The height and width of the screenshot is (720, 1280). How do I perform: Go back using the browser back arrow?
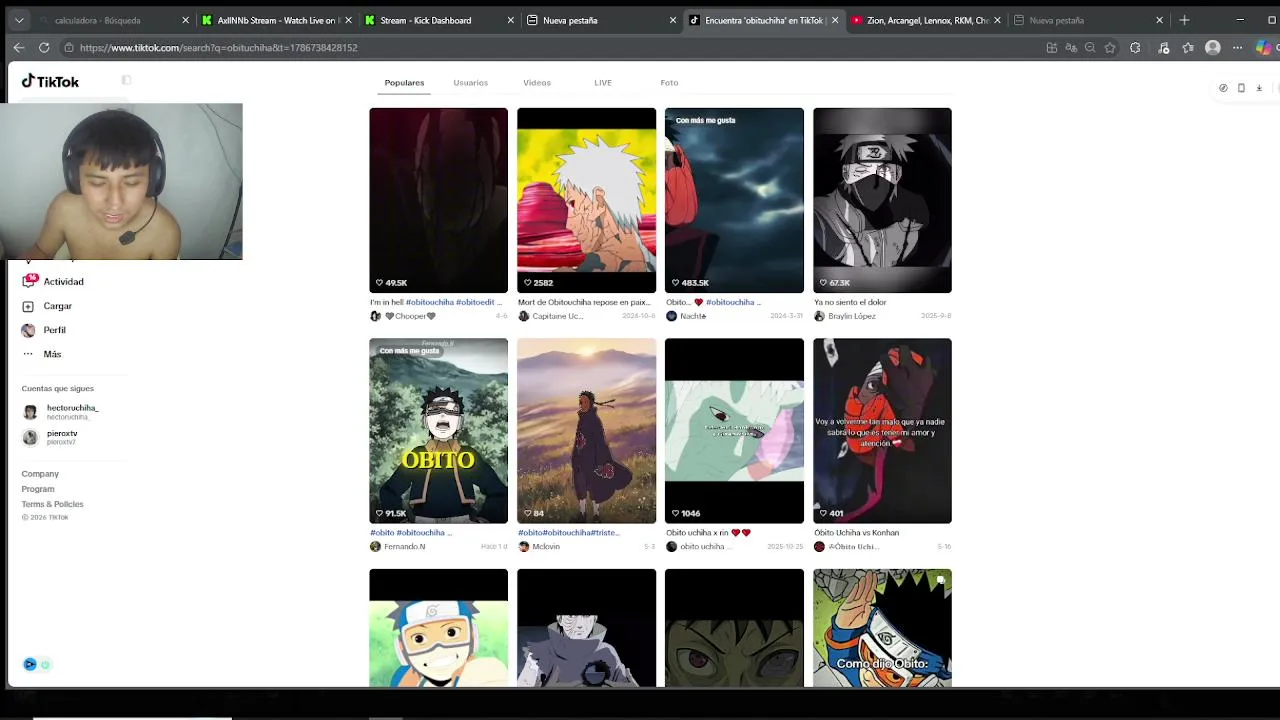(x=19, y=47)
